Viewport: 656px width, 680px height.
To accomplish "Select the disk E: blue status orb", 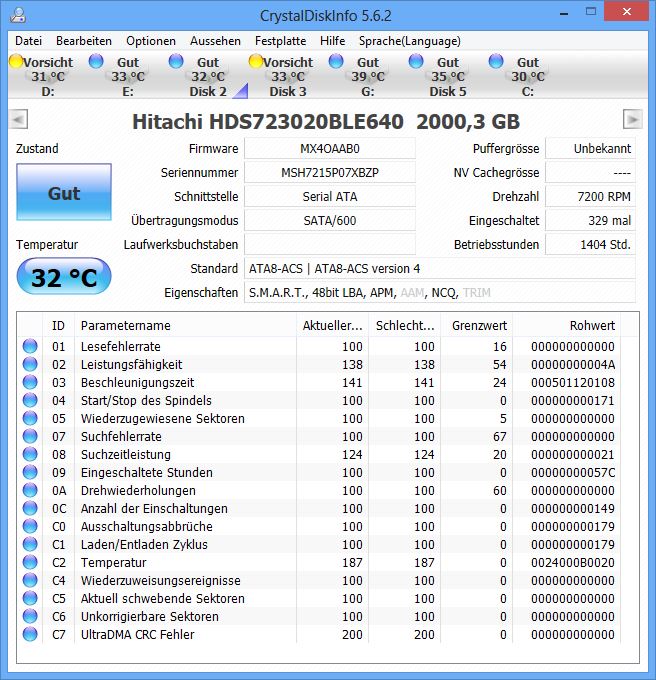I will click(96, 62).
